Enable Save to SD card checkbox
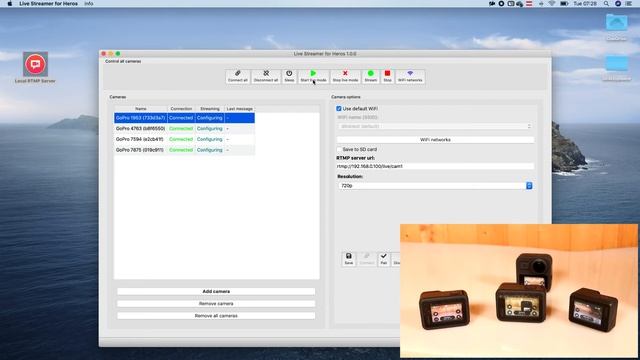Image resolution: width=640 pixels, height=360 pixels. (339, 149)
